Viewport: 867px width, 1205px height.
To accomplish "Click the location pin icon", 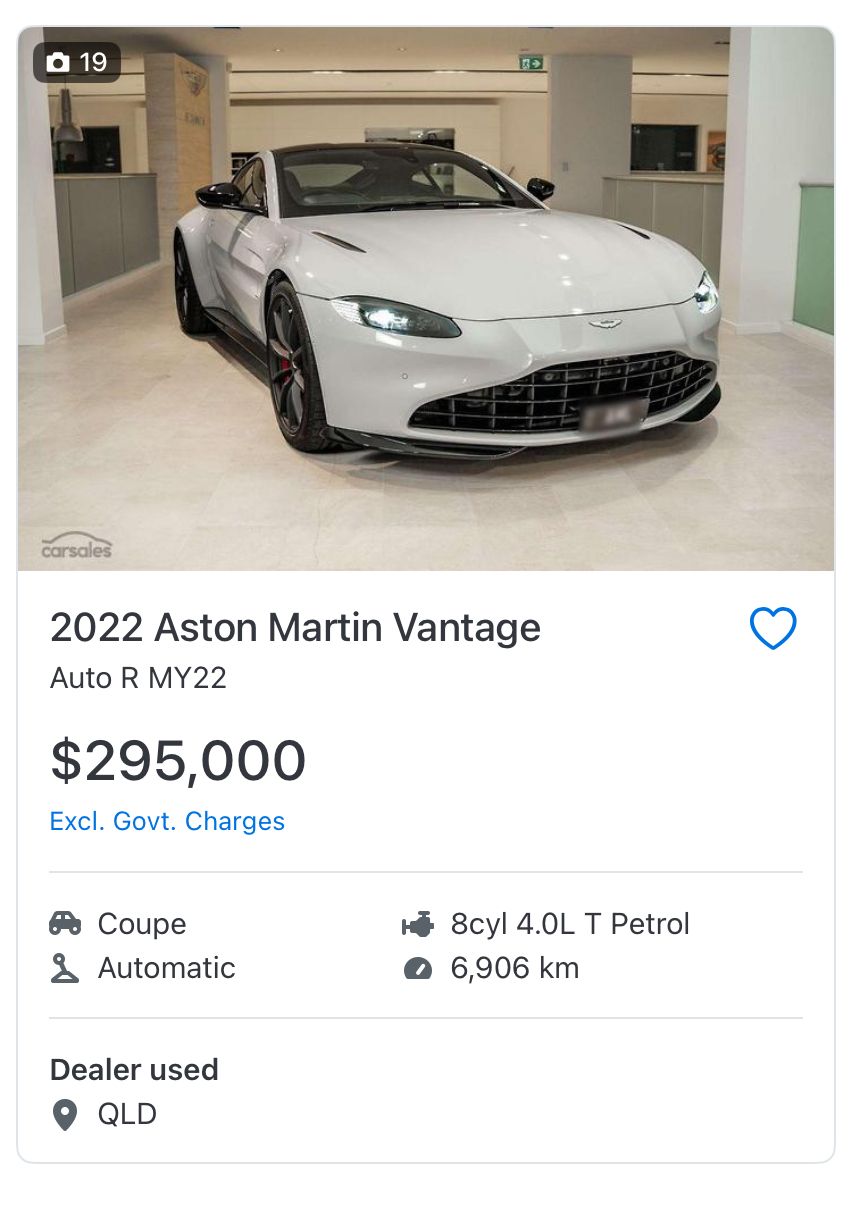I will [65, 1114].
